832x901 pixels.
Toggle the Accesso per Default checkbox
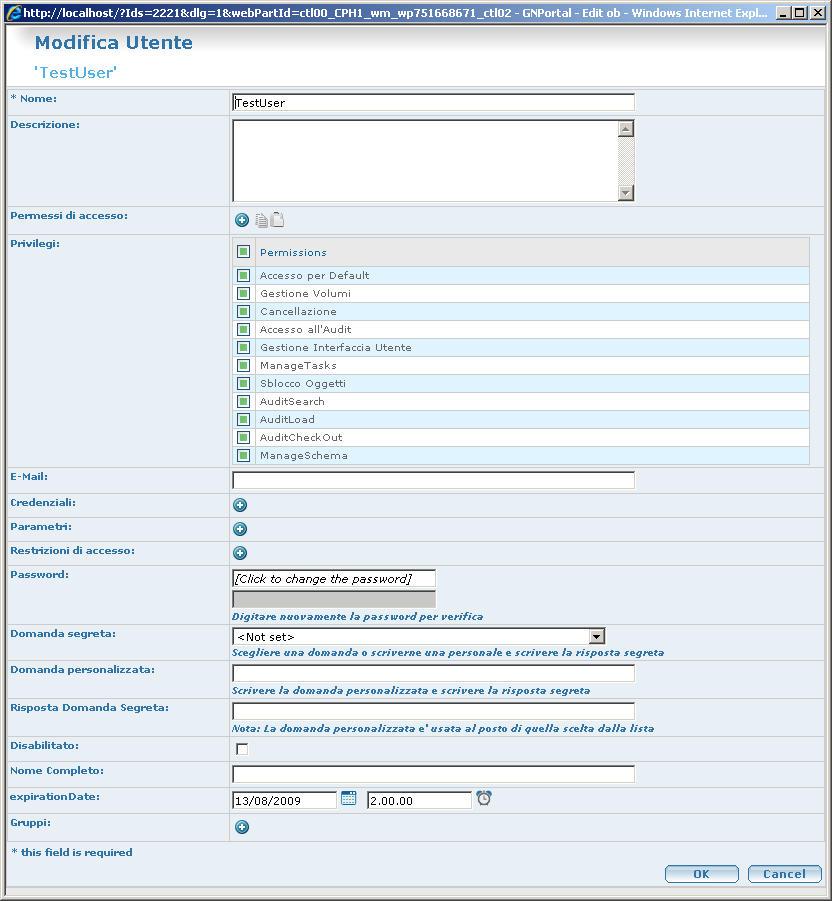[x=244, y=275]
